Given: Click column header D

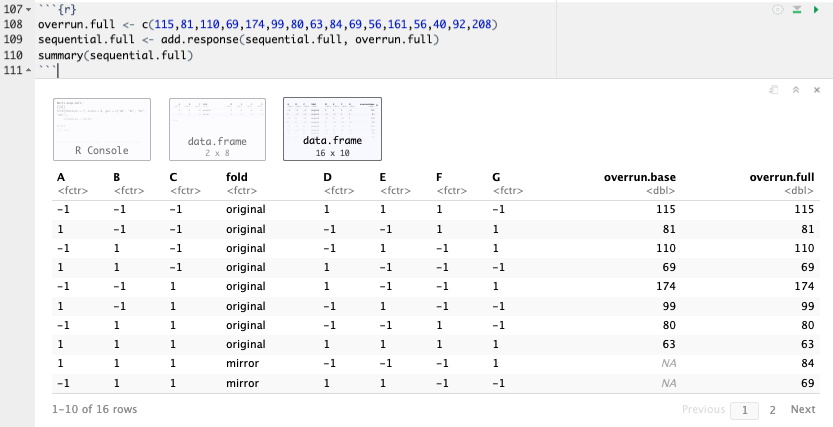Looking at the screenshot, I should [x=327, y=177].
